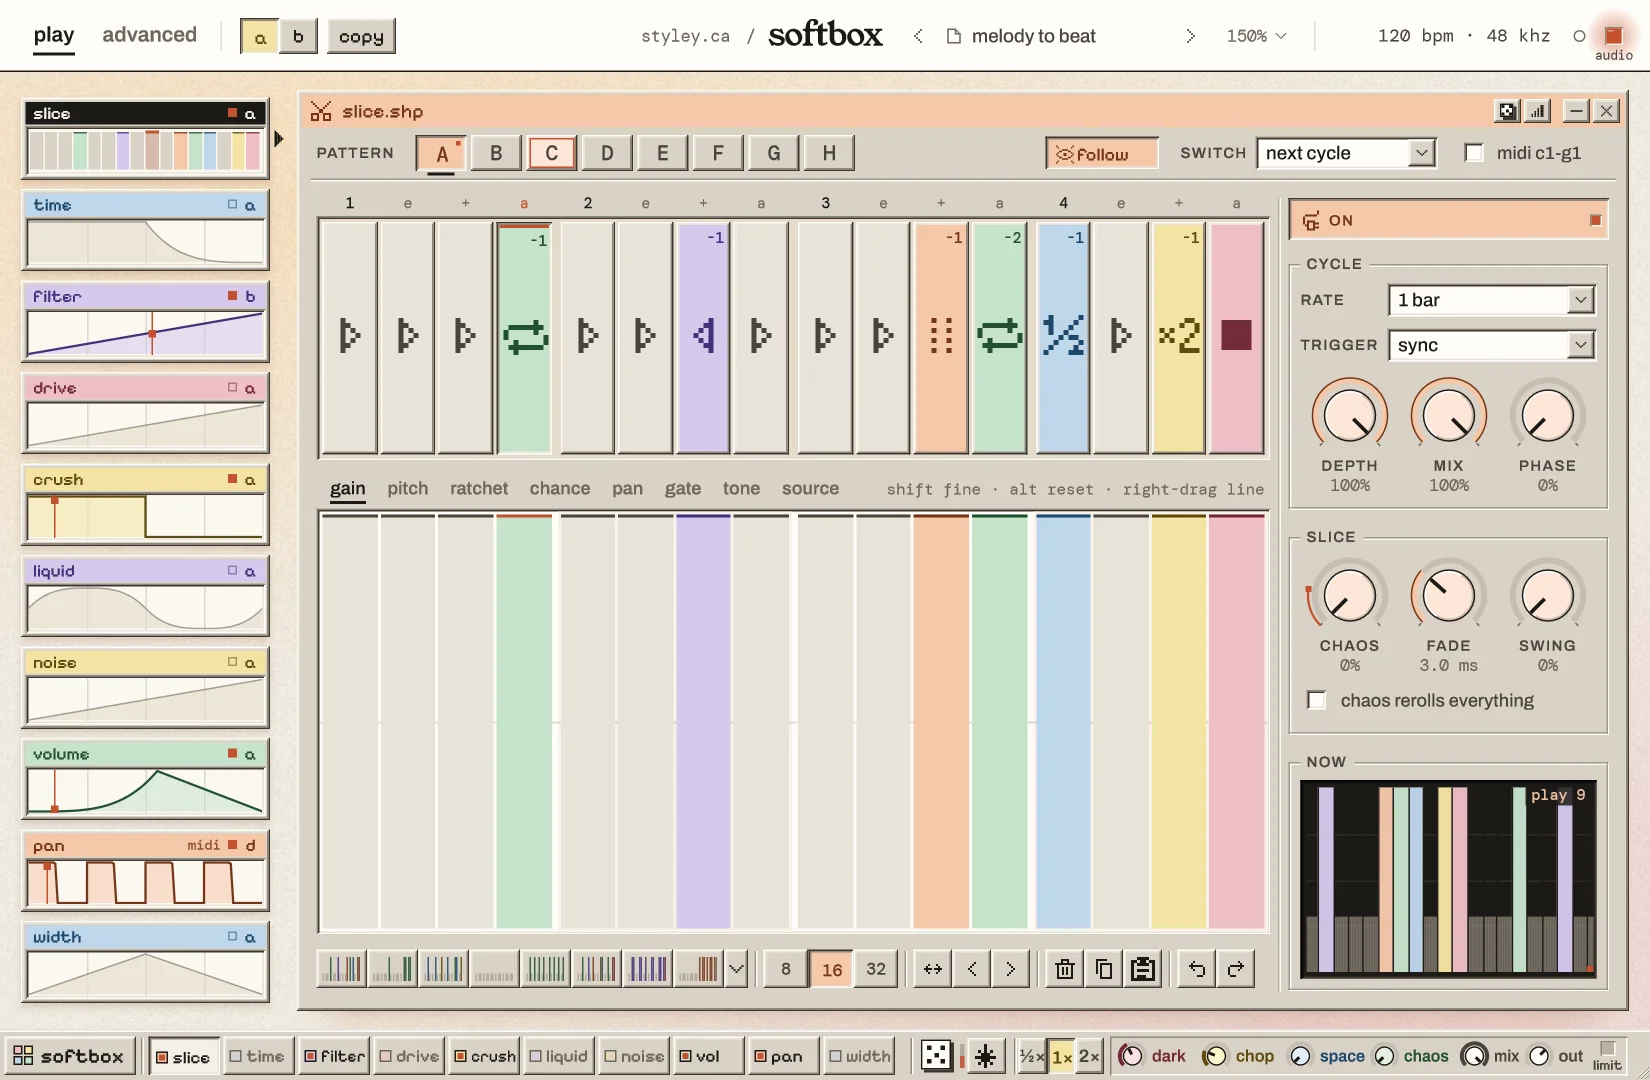1650x1080 pixels.
Task: Toggle the filter module in bottom bar
Action: pos(335,1056)
